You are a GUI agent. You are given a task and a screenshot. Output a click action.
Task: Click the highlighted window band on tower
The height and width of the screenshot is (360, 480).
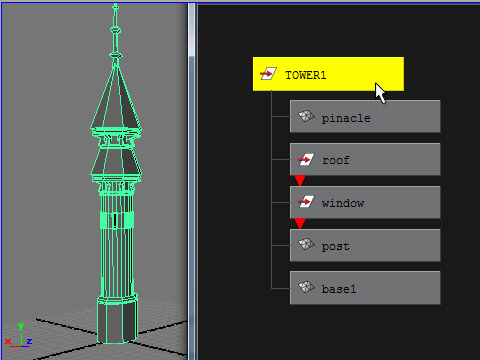(117, 220)
